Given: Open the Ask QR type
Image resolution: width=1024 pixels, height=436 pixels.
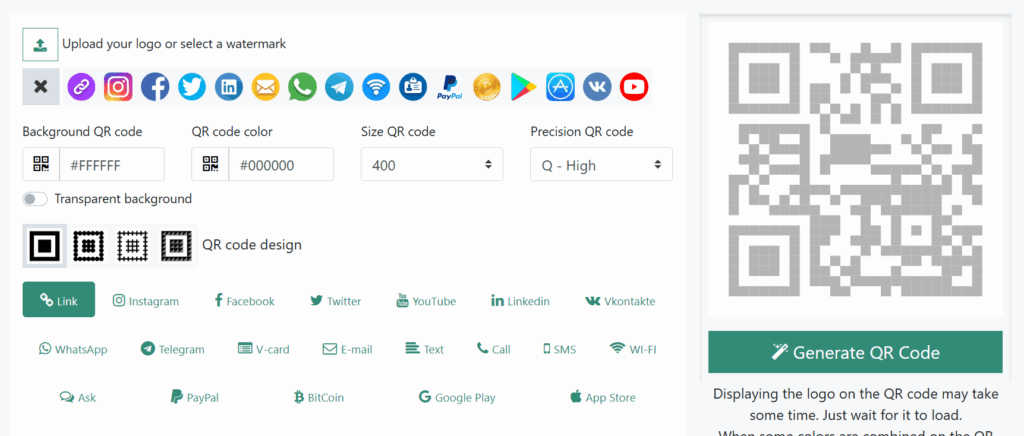Looking at the screenshot, I should pyautogui.click(x=78, y=397).
